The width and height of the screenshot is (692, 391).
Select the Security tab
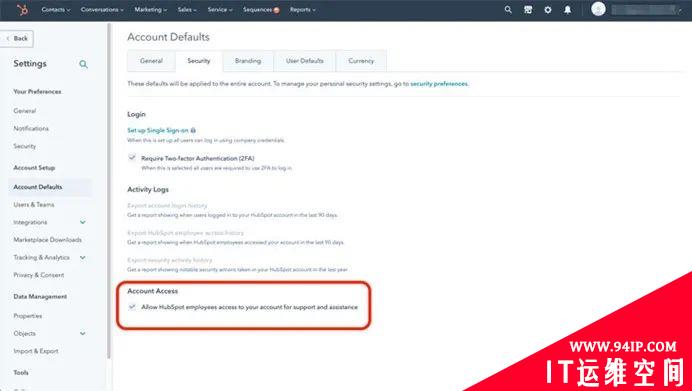click(199, 61)
